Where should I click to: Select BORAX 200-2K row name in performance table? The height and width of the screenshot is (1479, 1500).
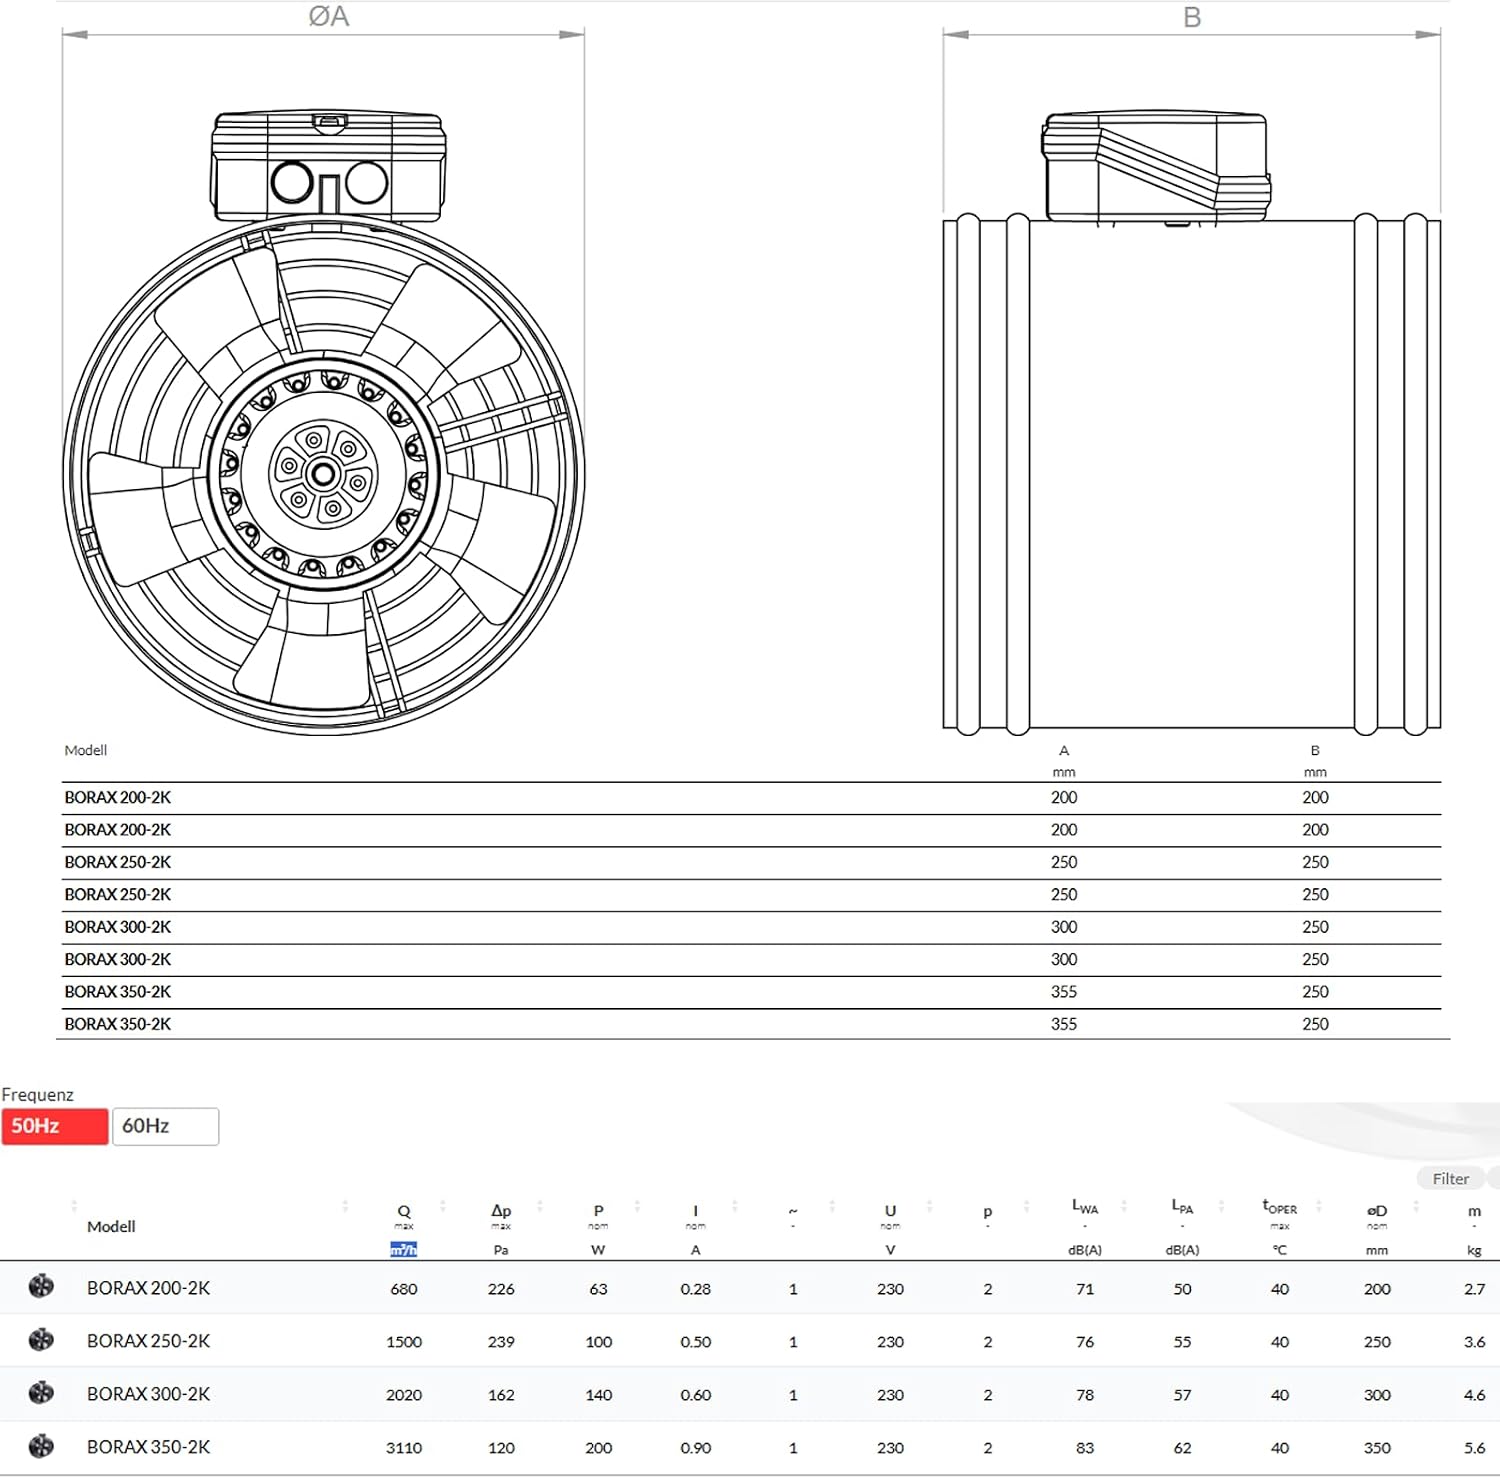coord(148,1288)
